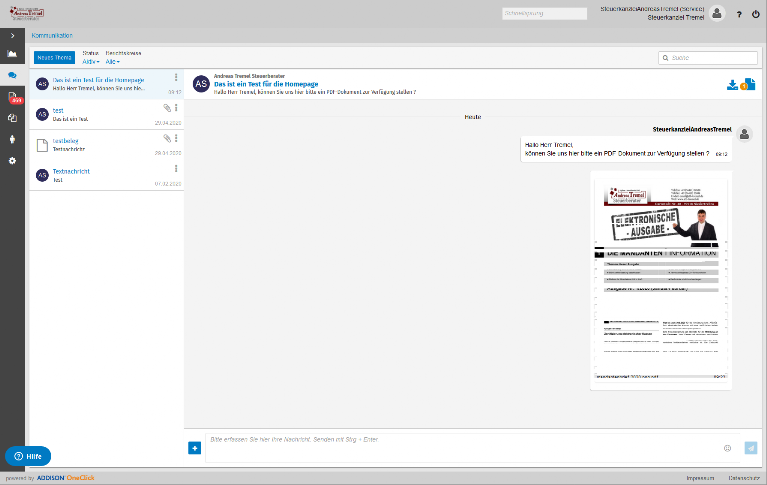
Task: Click the Neues Thema button
Action: click(54, 58)
